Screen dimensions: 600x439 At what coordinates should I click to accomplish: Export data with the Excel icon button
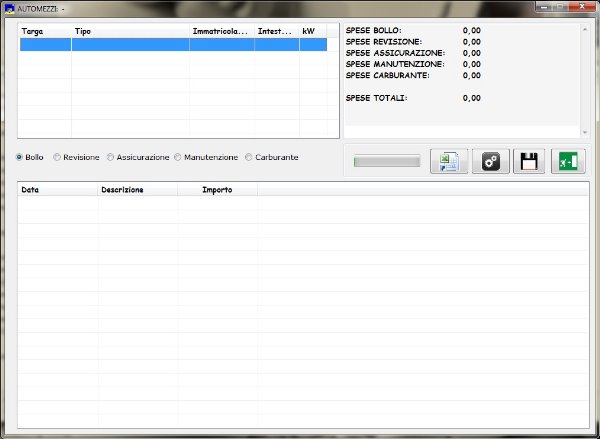point(449,162)
